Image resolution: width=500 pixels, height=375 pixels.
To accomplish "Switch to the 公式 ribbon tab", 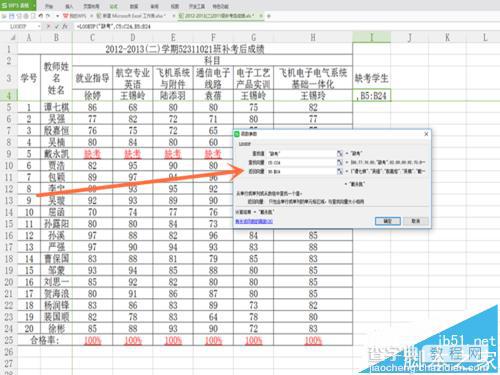I will coord(114,6).
